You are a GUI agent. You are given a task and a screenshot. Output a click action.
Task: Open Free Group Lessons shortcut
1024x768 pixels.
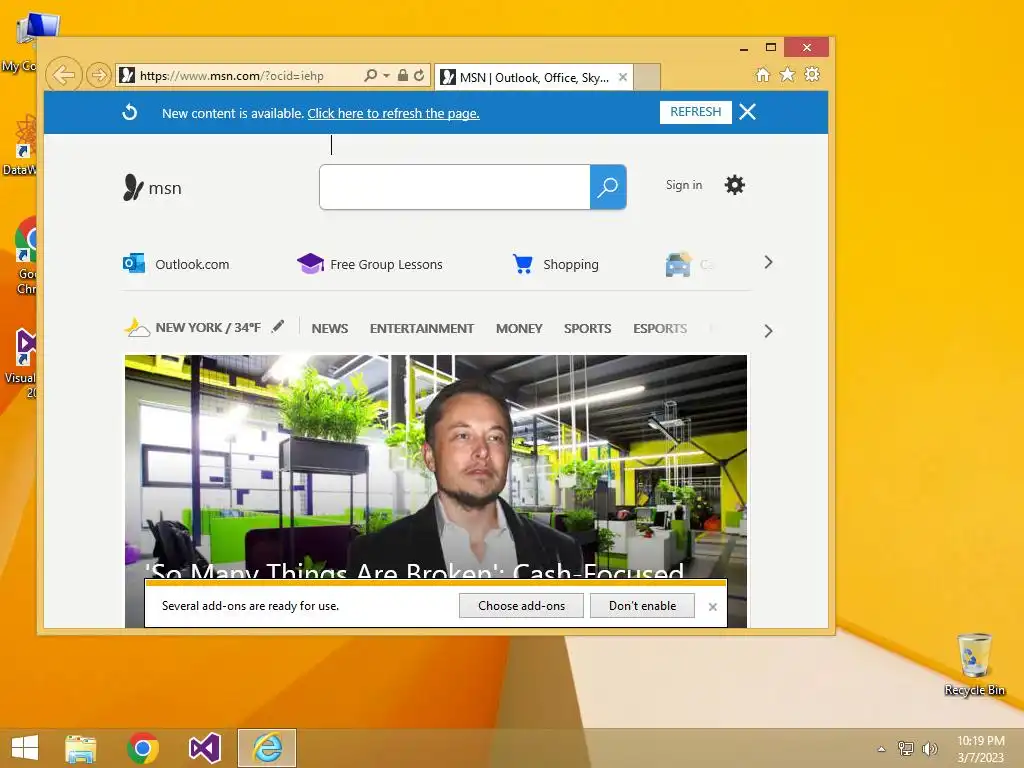370,264
